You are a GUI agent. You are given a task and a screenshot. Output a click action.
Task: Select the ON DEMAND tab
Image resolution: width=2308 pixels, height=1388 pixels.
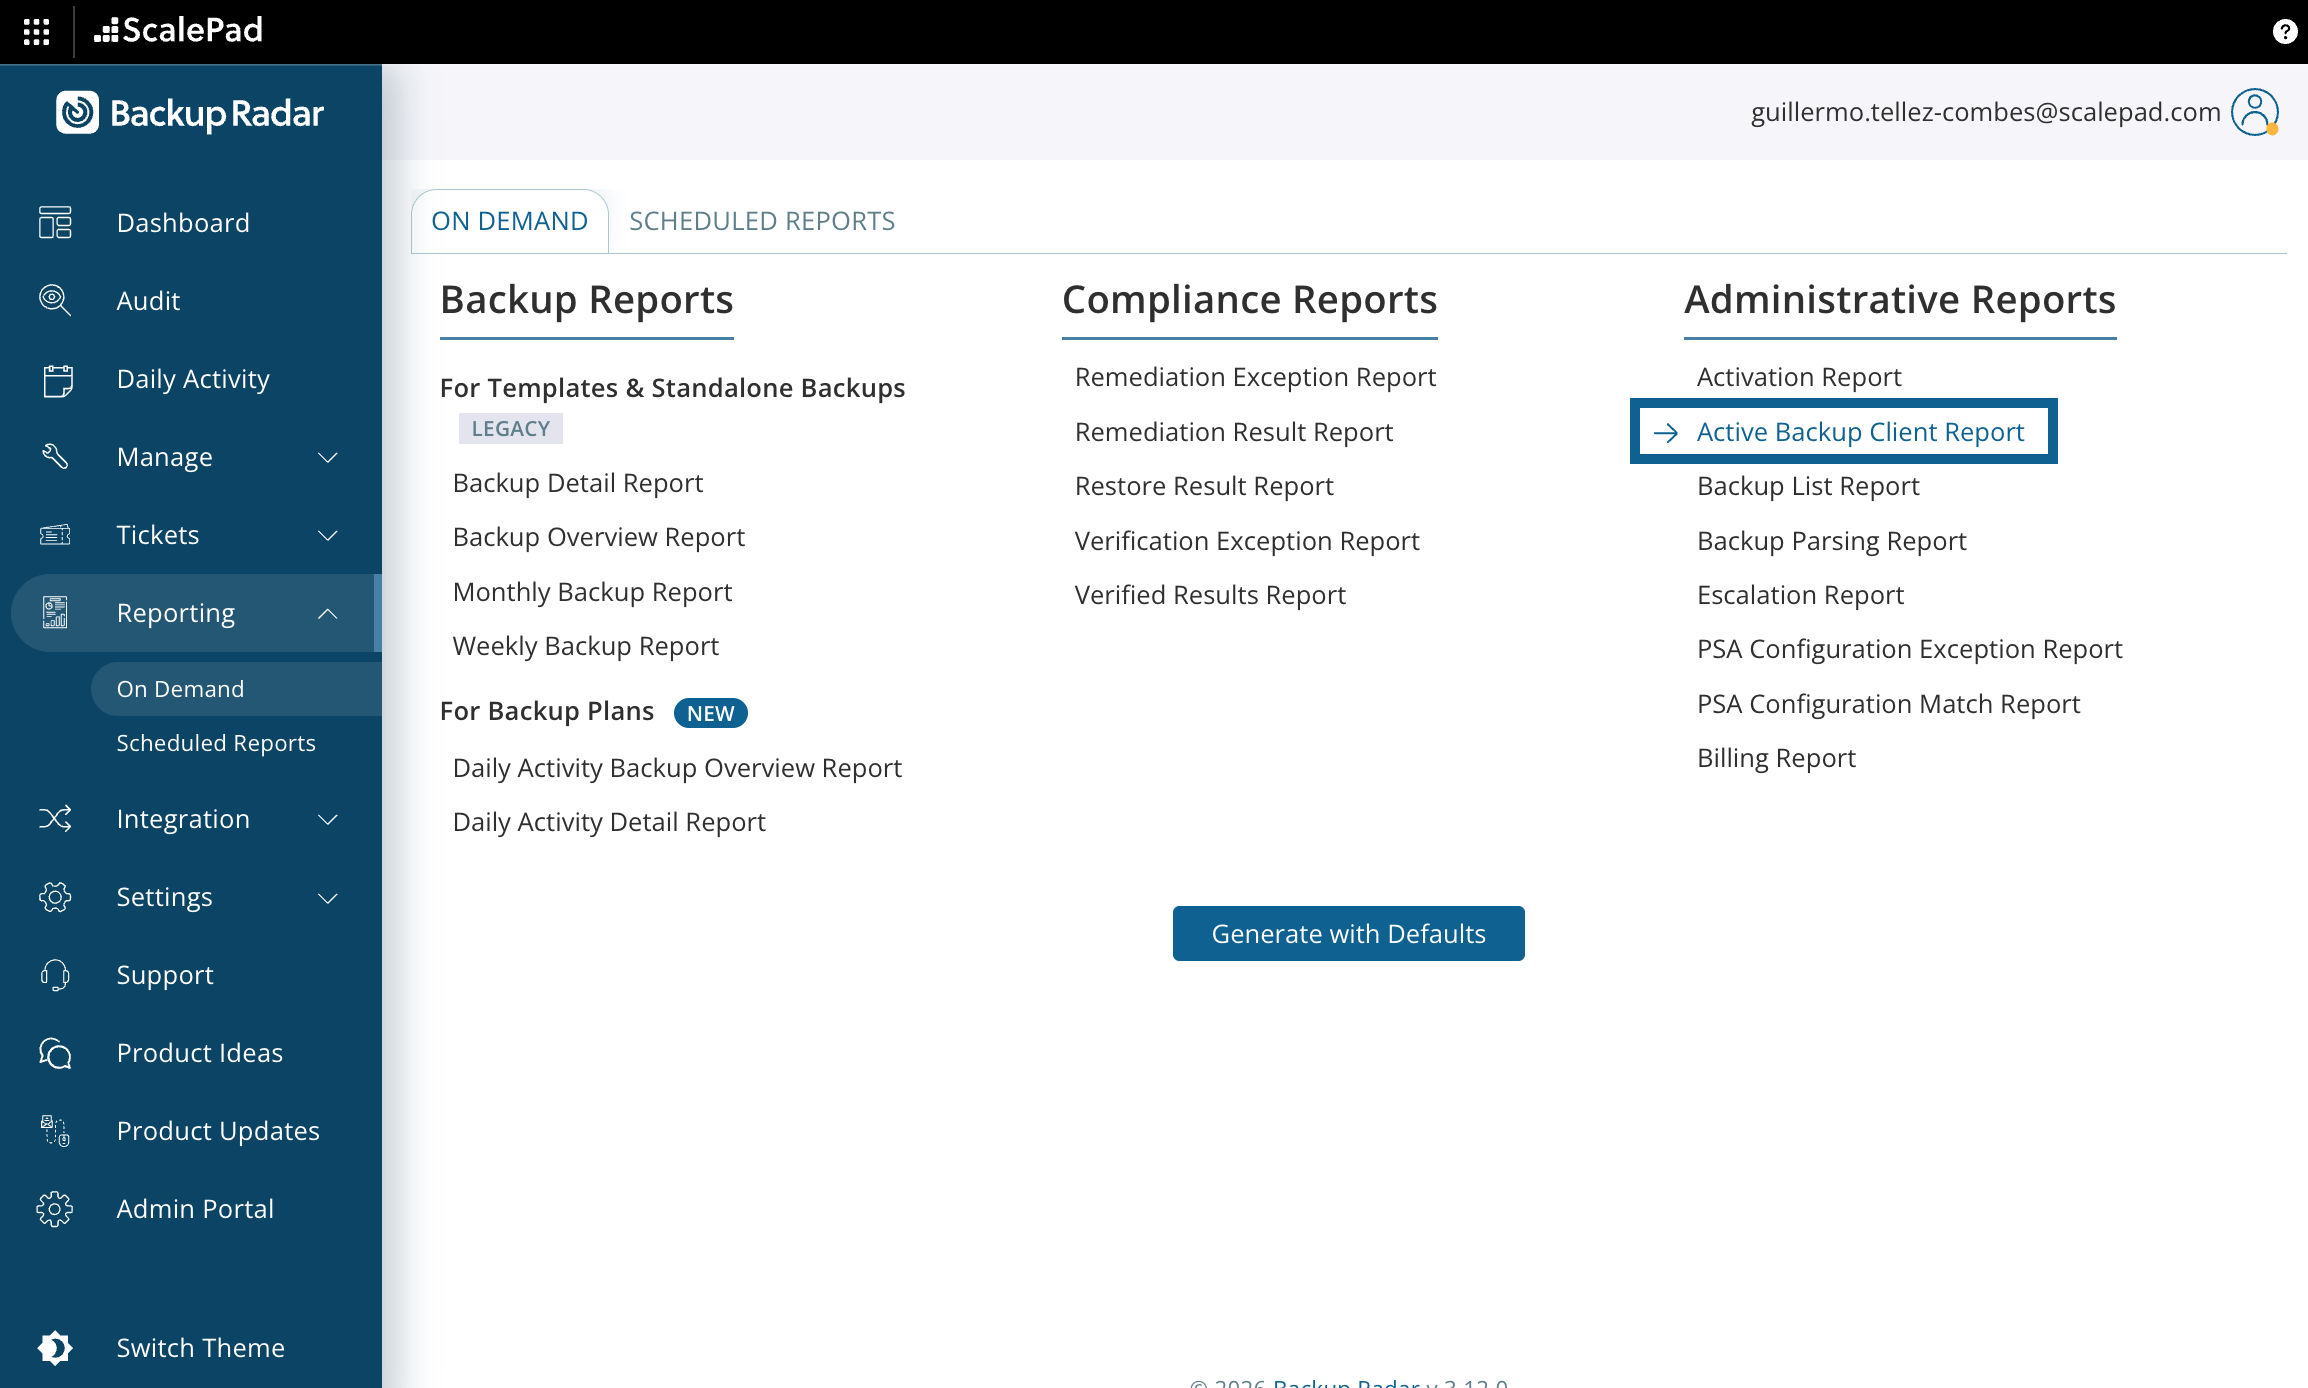point(510,221)
